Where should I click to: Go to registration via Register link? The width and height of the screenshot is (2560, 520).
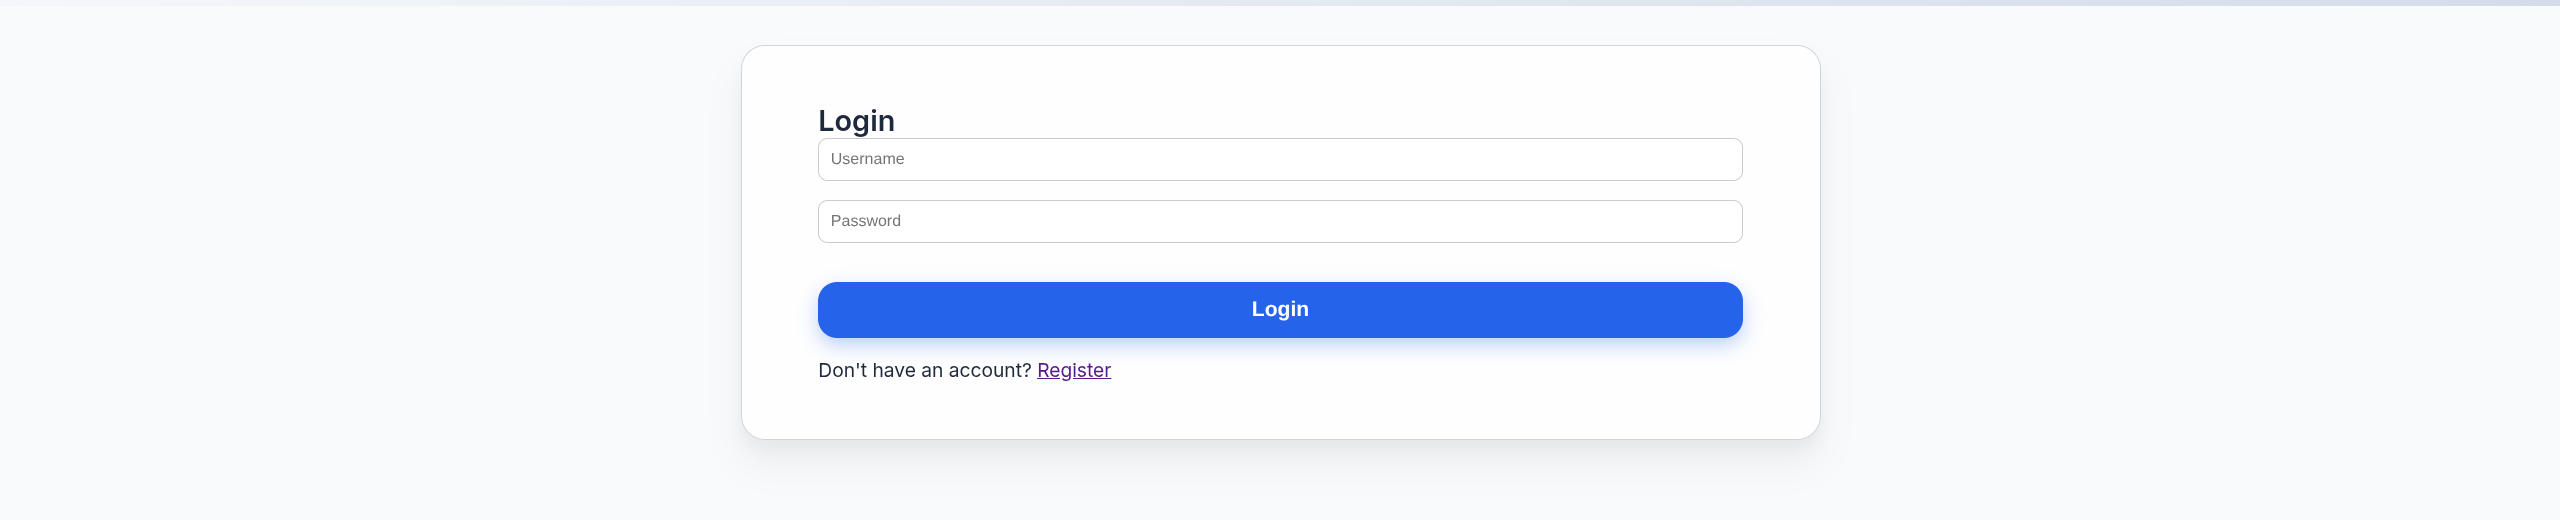tap(1074, 371)
